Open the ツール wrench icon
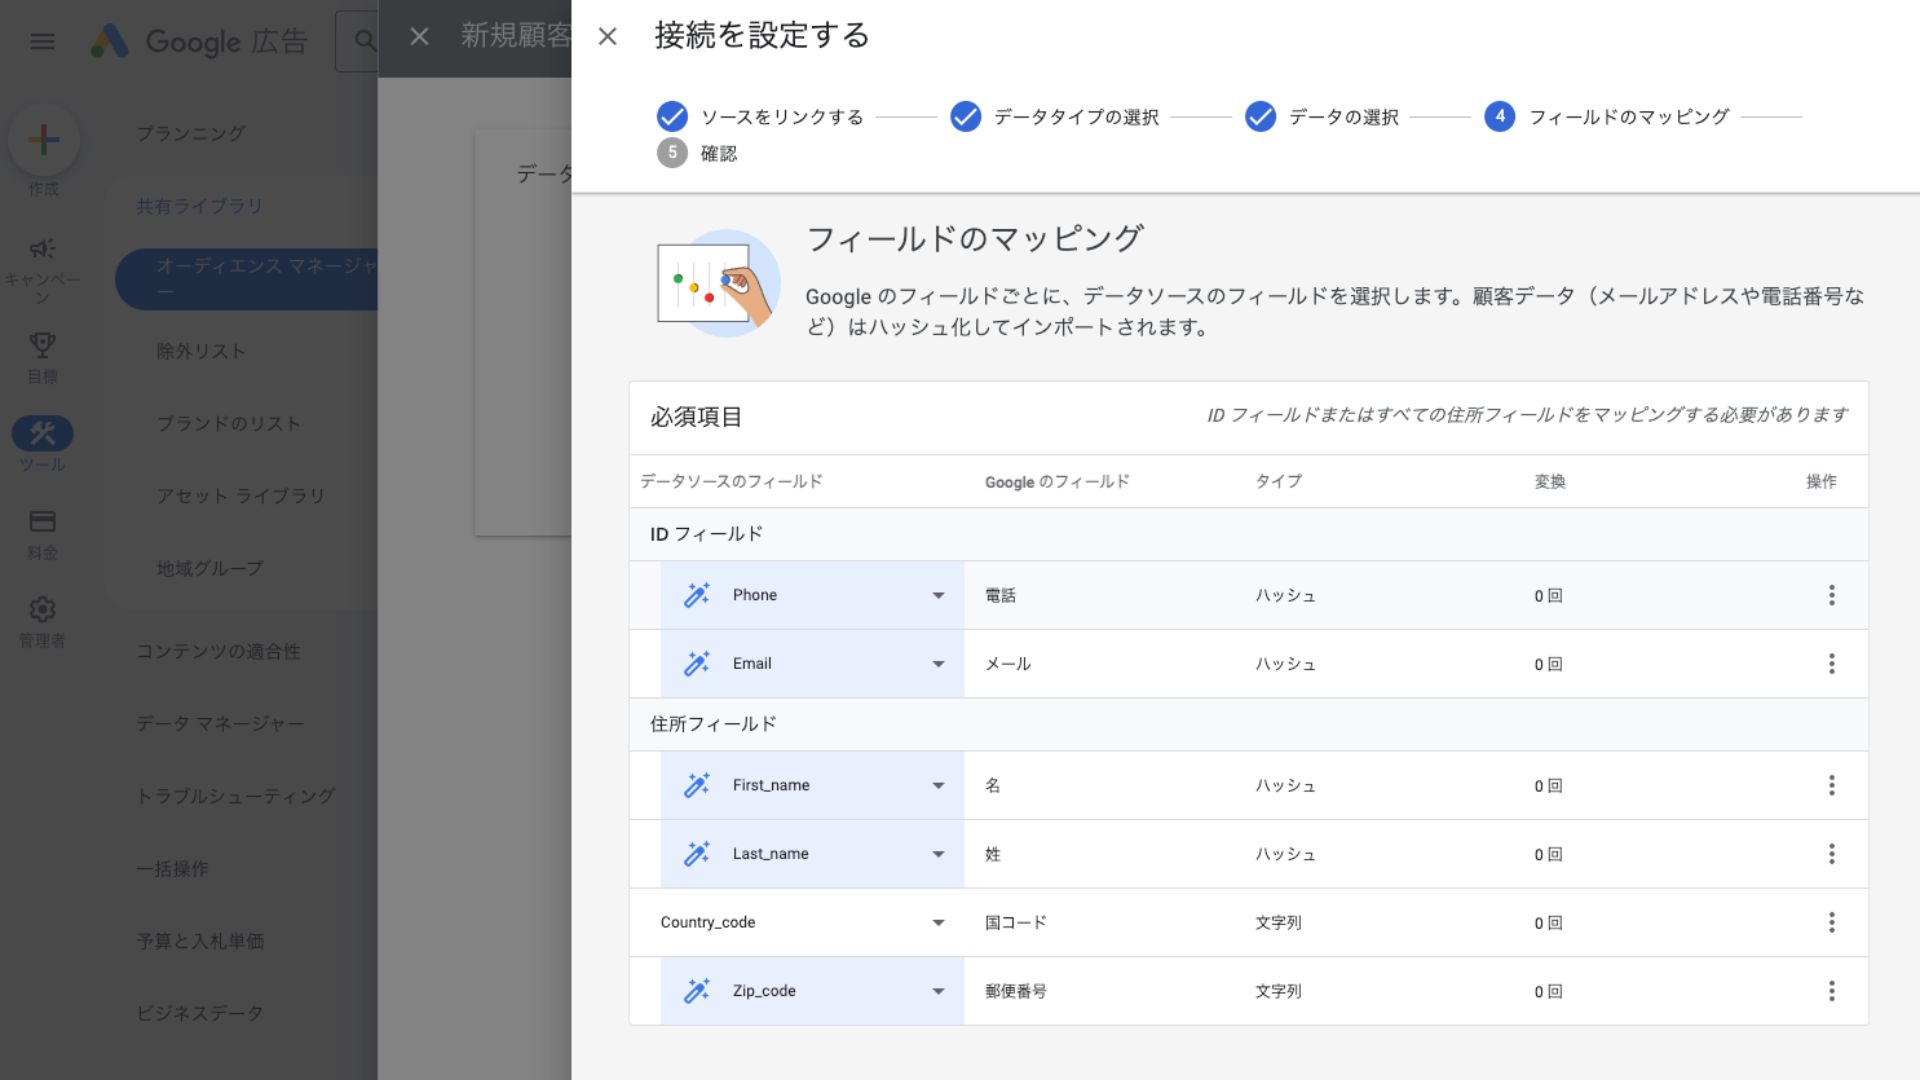This screenshot has height=1080, width=1920. (42, 433)
